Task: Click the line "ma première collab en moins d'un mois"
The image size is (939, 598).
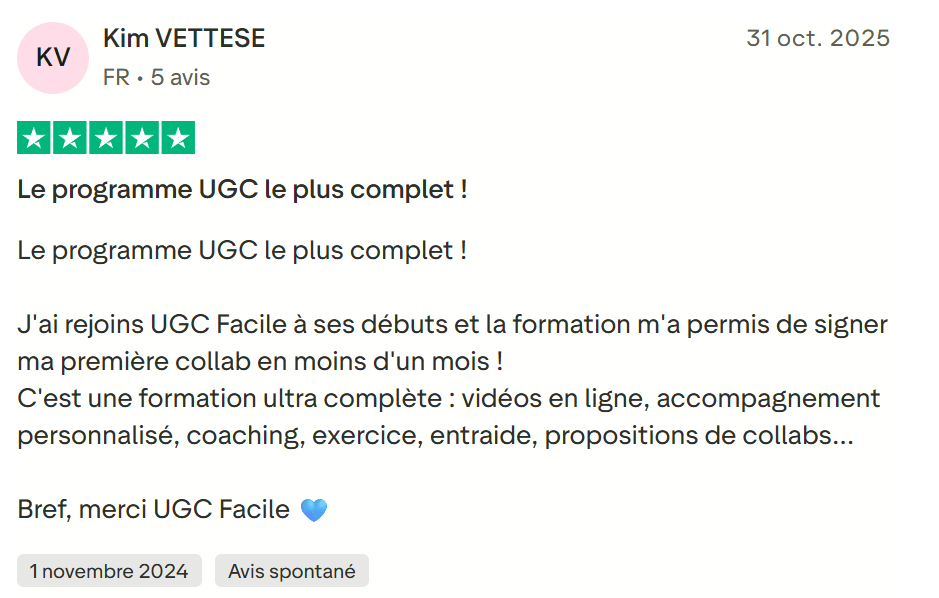Action: [x=259, y=361]
